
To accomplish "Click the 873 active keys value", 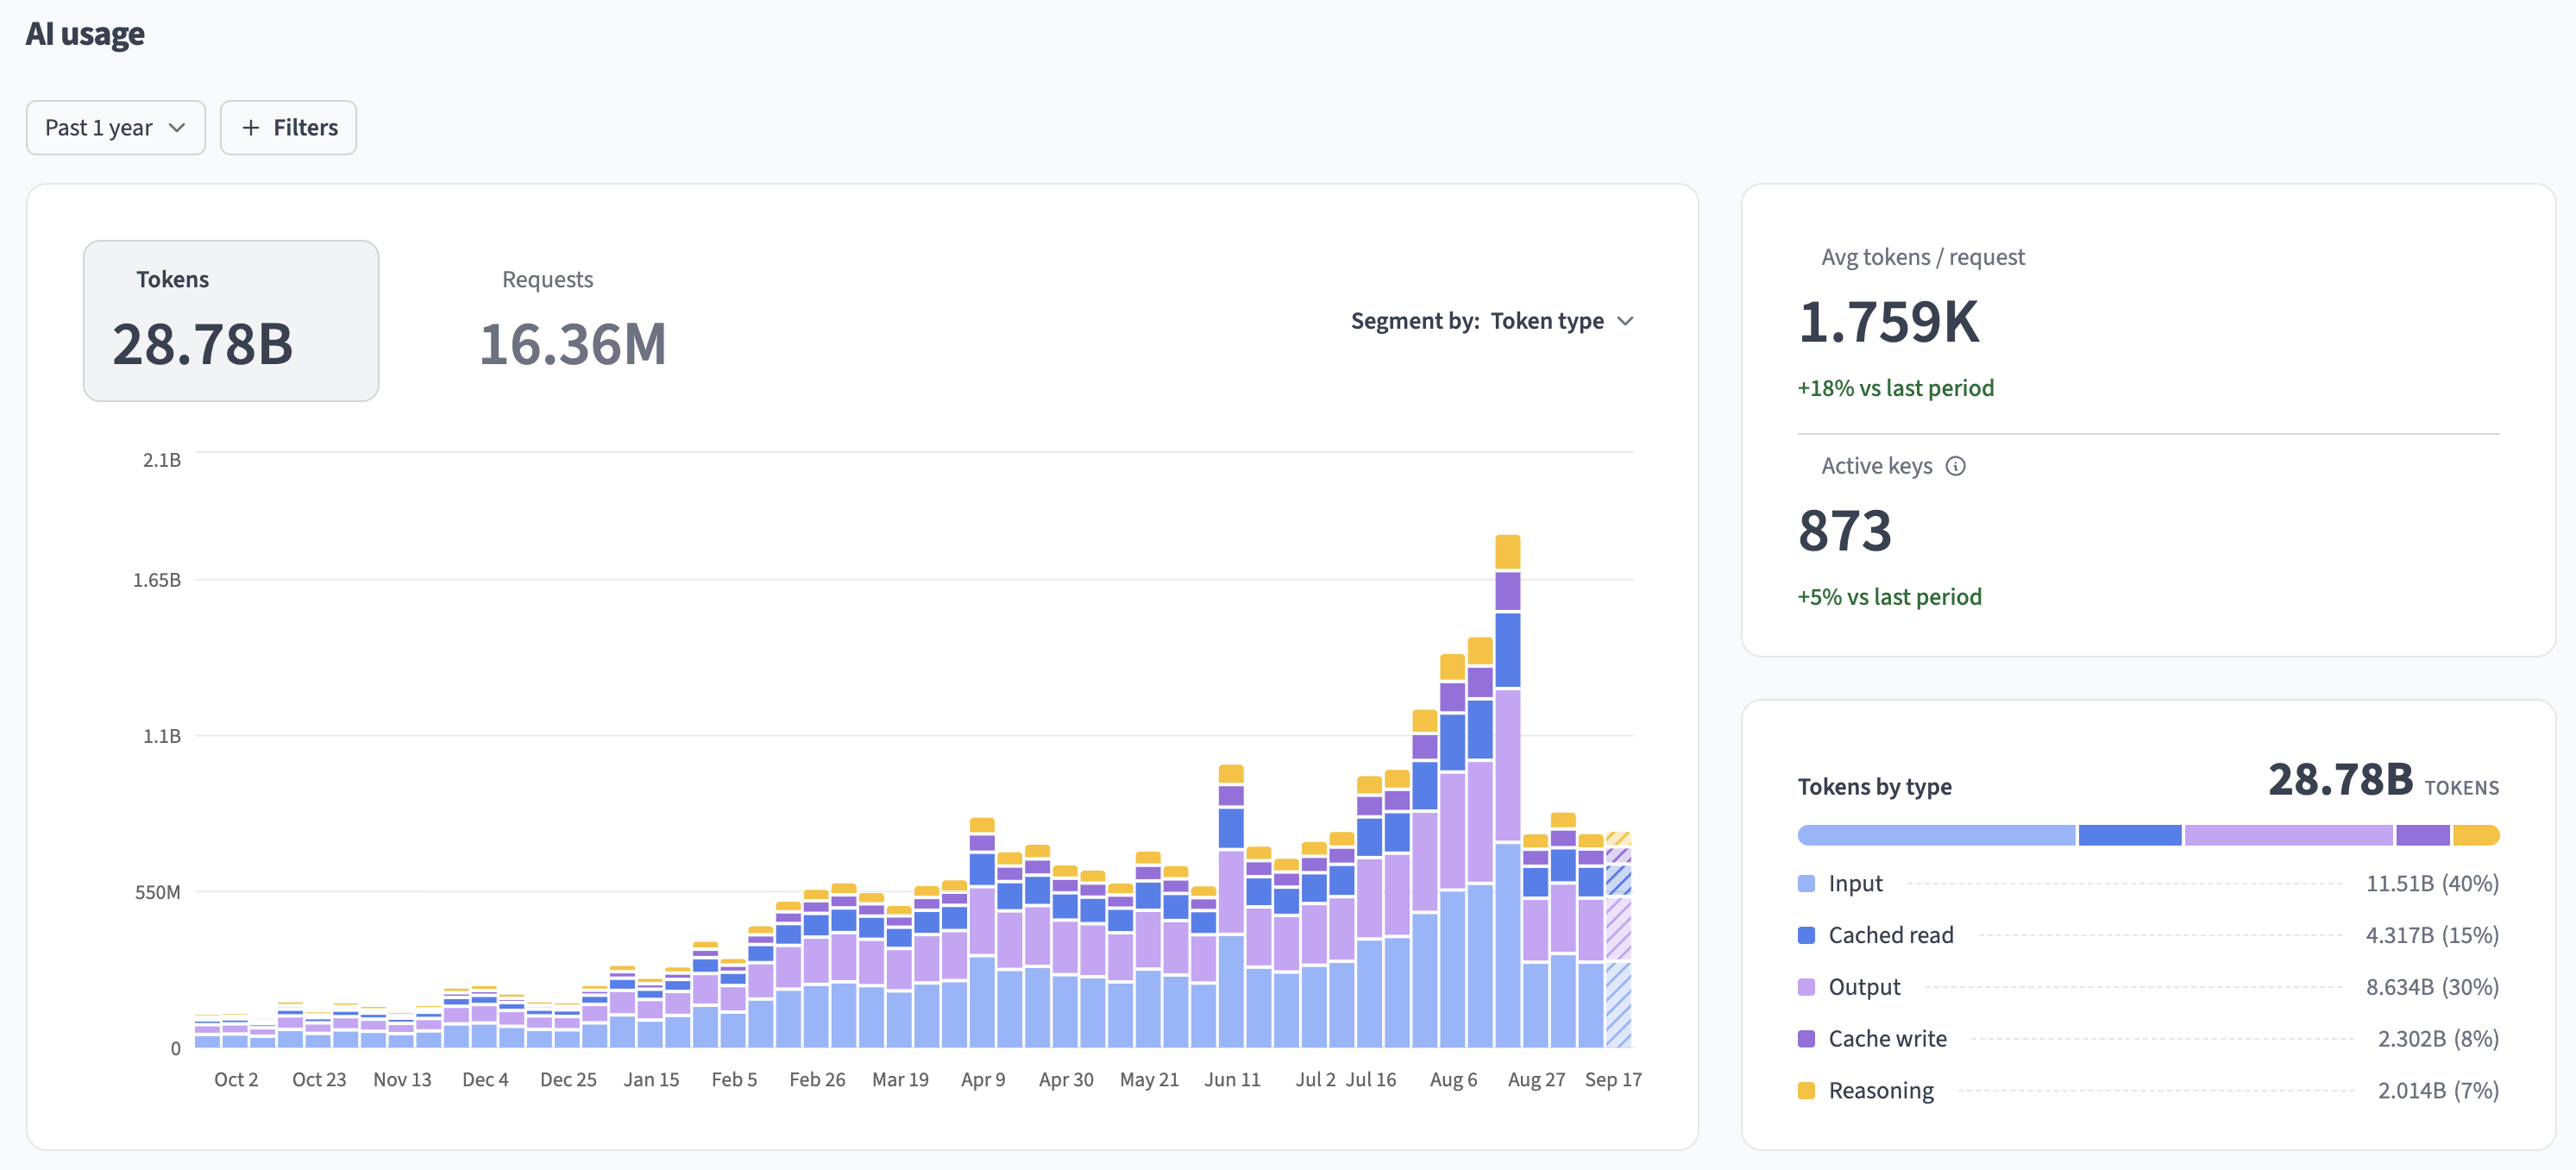I will point(1845,530).
